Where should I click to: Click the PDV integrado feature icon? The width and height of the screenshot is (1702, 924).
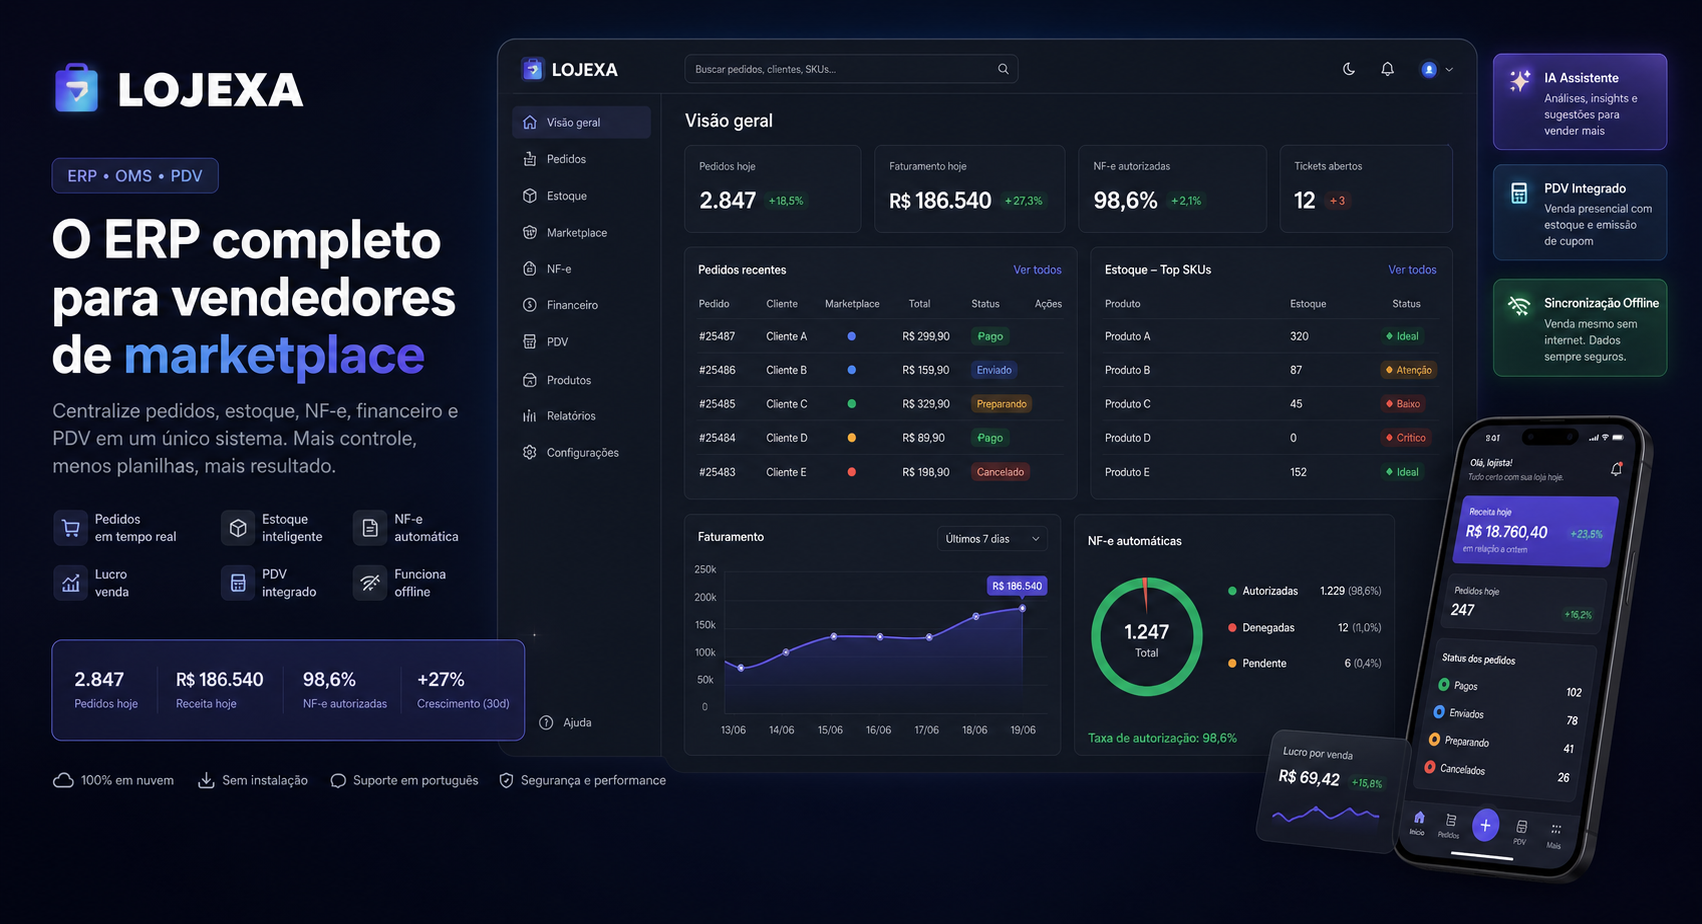[238, 583]
